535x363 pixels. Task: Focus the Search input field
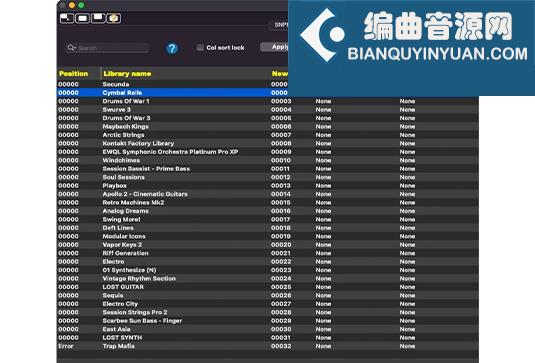pos(107,48)
